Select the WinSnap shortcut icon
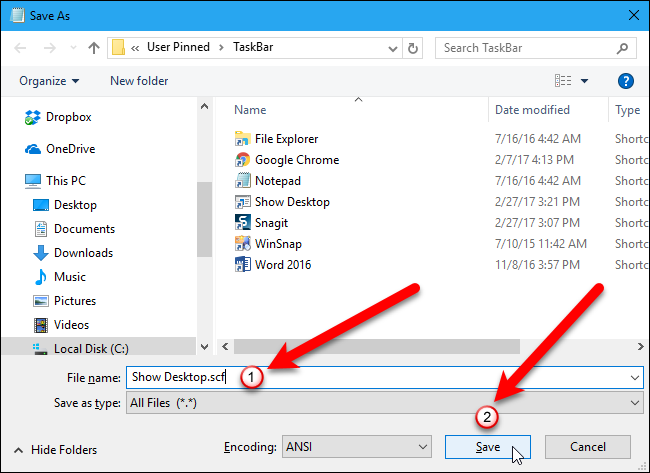This screenshot has width=650, height=473. 243,244
